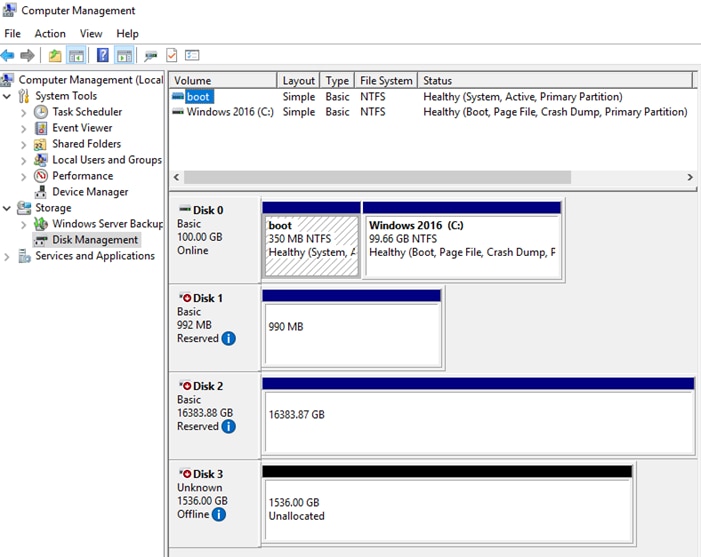Click the Back arrow toolbar icon
Viewport: 701px width, 557px height.
8,55
